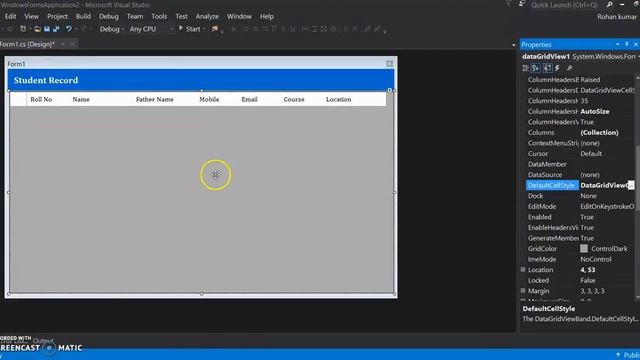Select the Dock property row
The image size is (640, 360).
pyautogui.click(x=580, y=196)
